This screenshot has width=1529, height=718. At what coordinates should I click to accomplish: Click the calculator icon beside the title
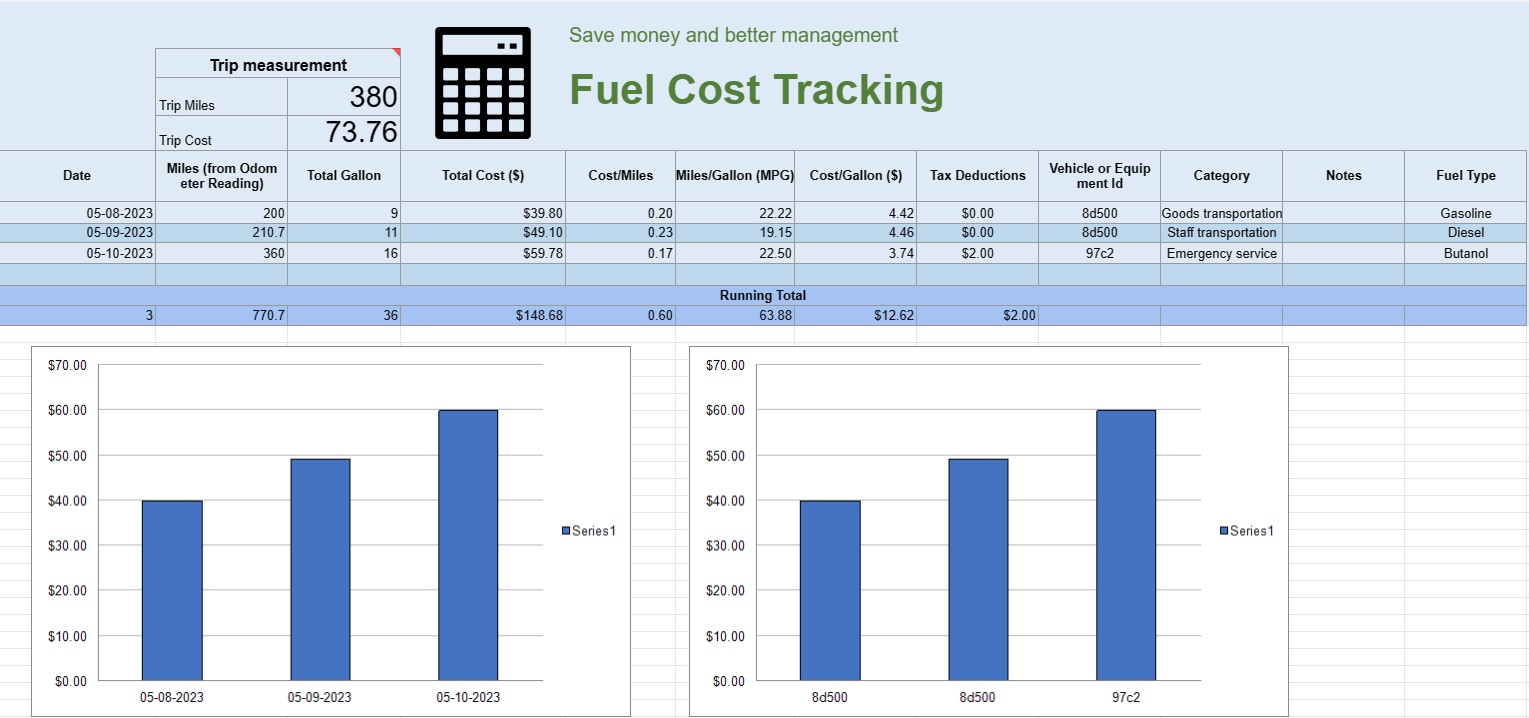point(482,82)
